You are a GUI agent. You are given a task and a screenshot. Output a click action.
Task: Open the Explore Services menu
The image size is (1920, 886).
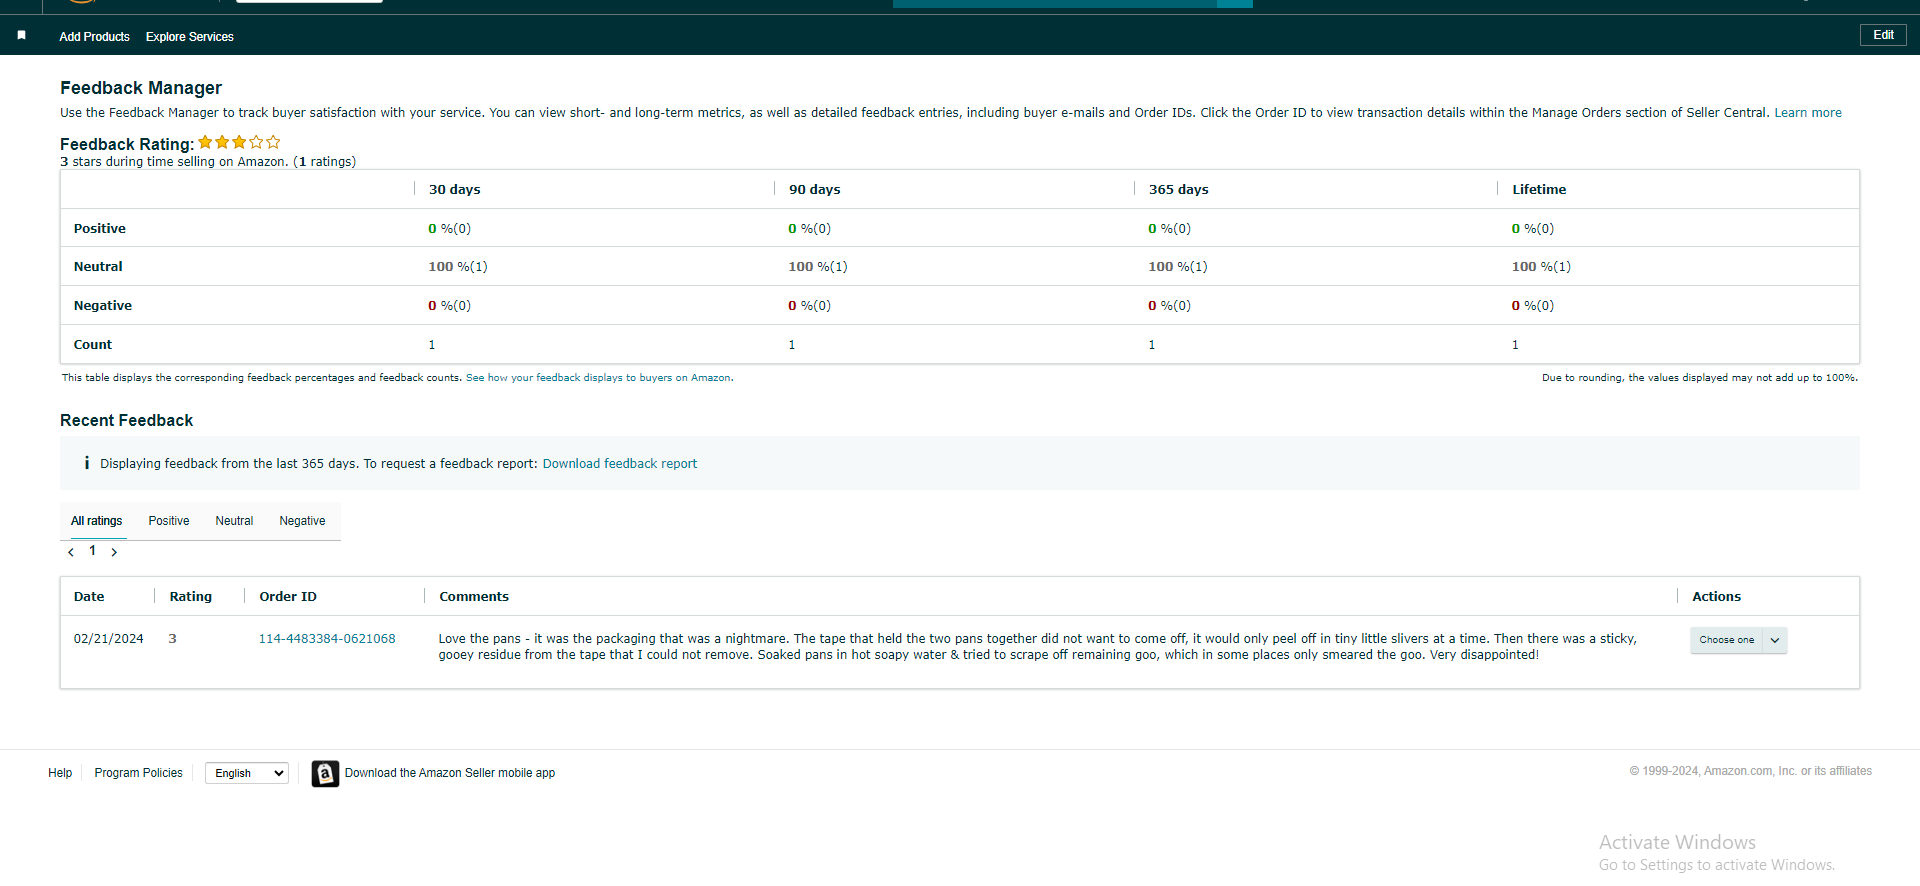point(190,37)
